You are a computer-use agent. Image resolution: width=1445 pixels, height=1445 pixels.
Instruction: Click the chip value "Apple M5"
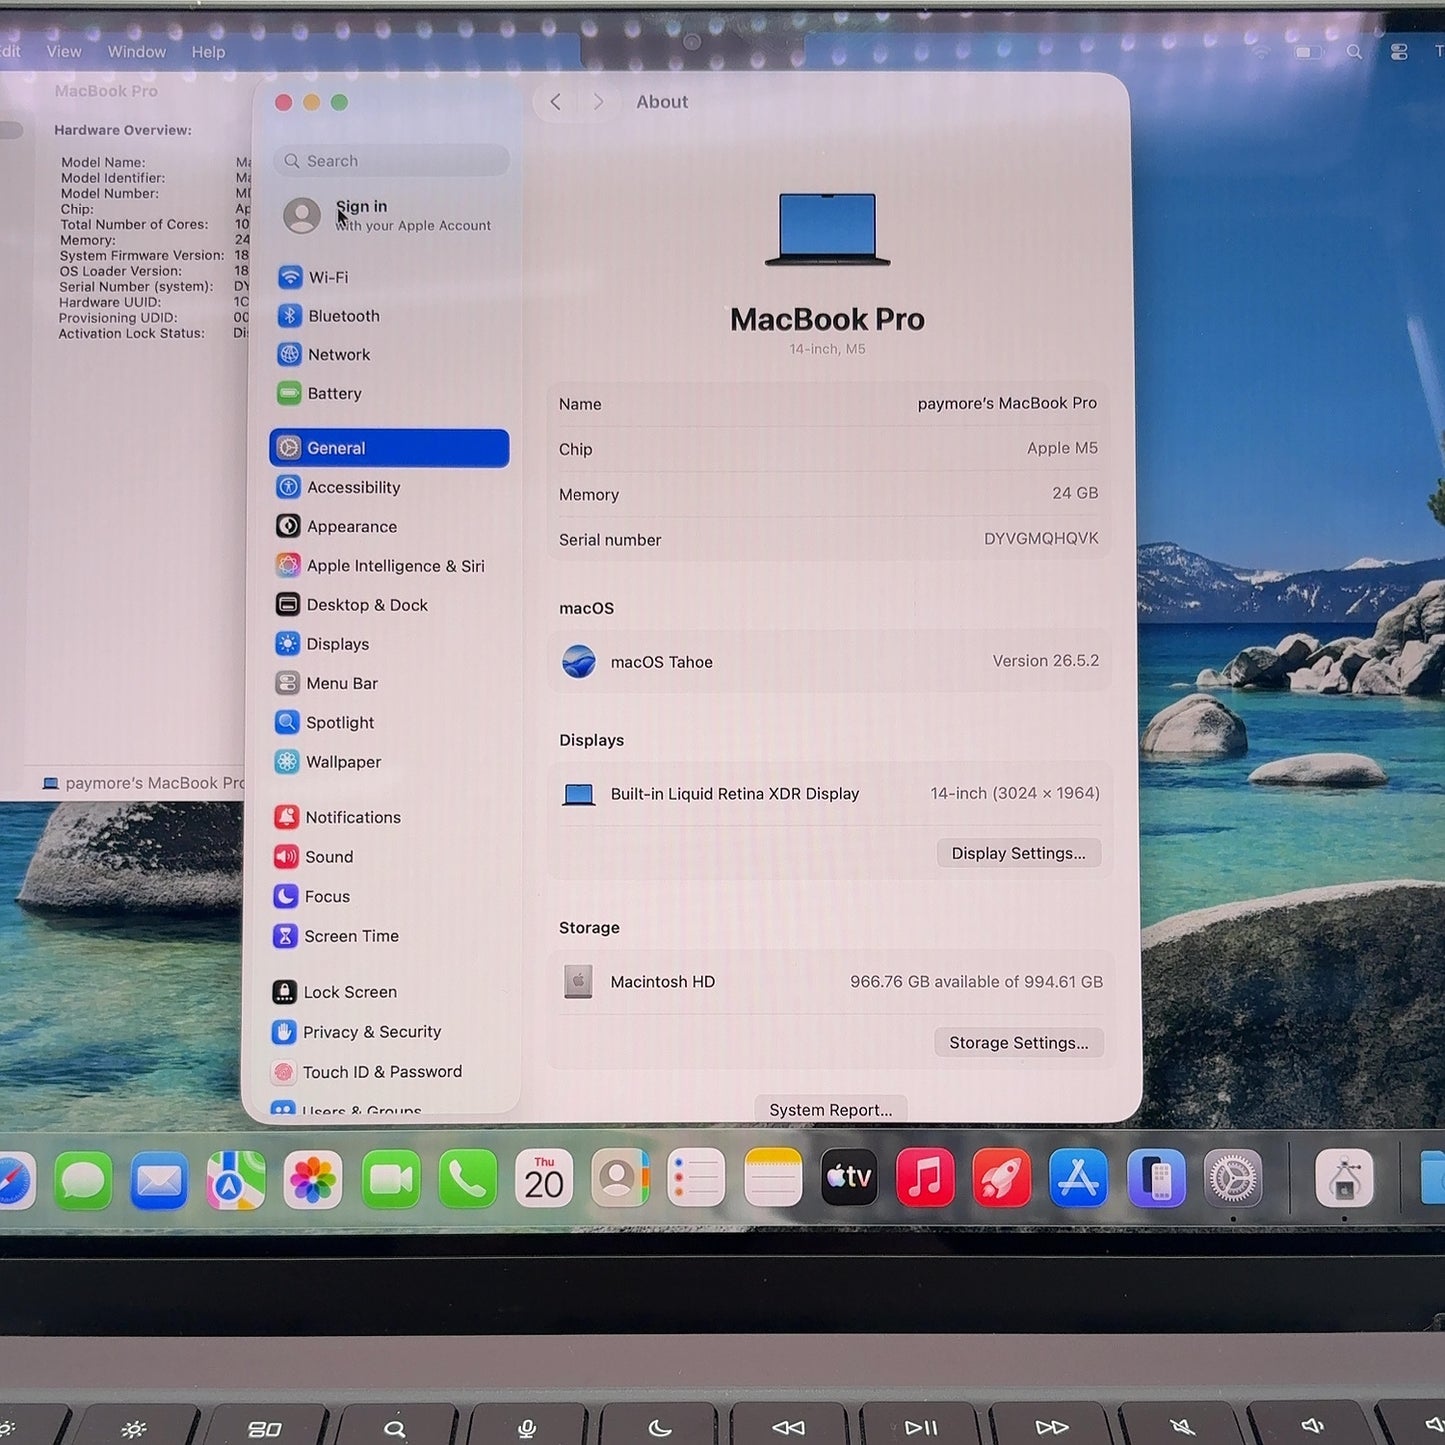click(x=1062, y=448)
